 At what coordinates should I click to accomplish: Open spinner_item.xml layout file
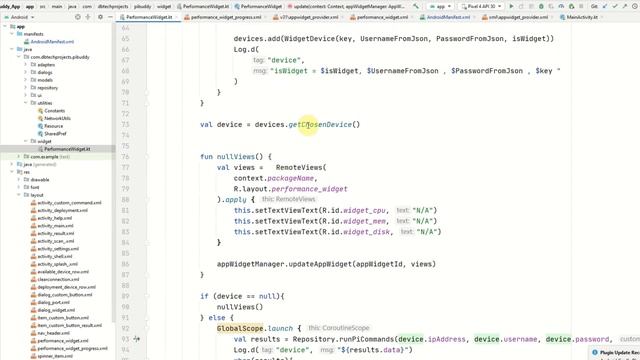[x=55, y=356]
